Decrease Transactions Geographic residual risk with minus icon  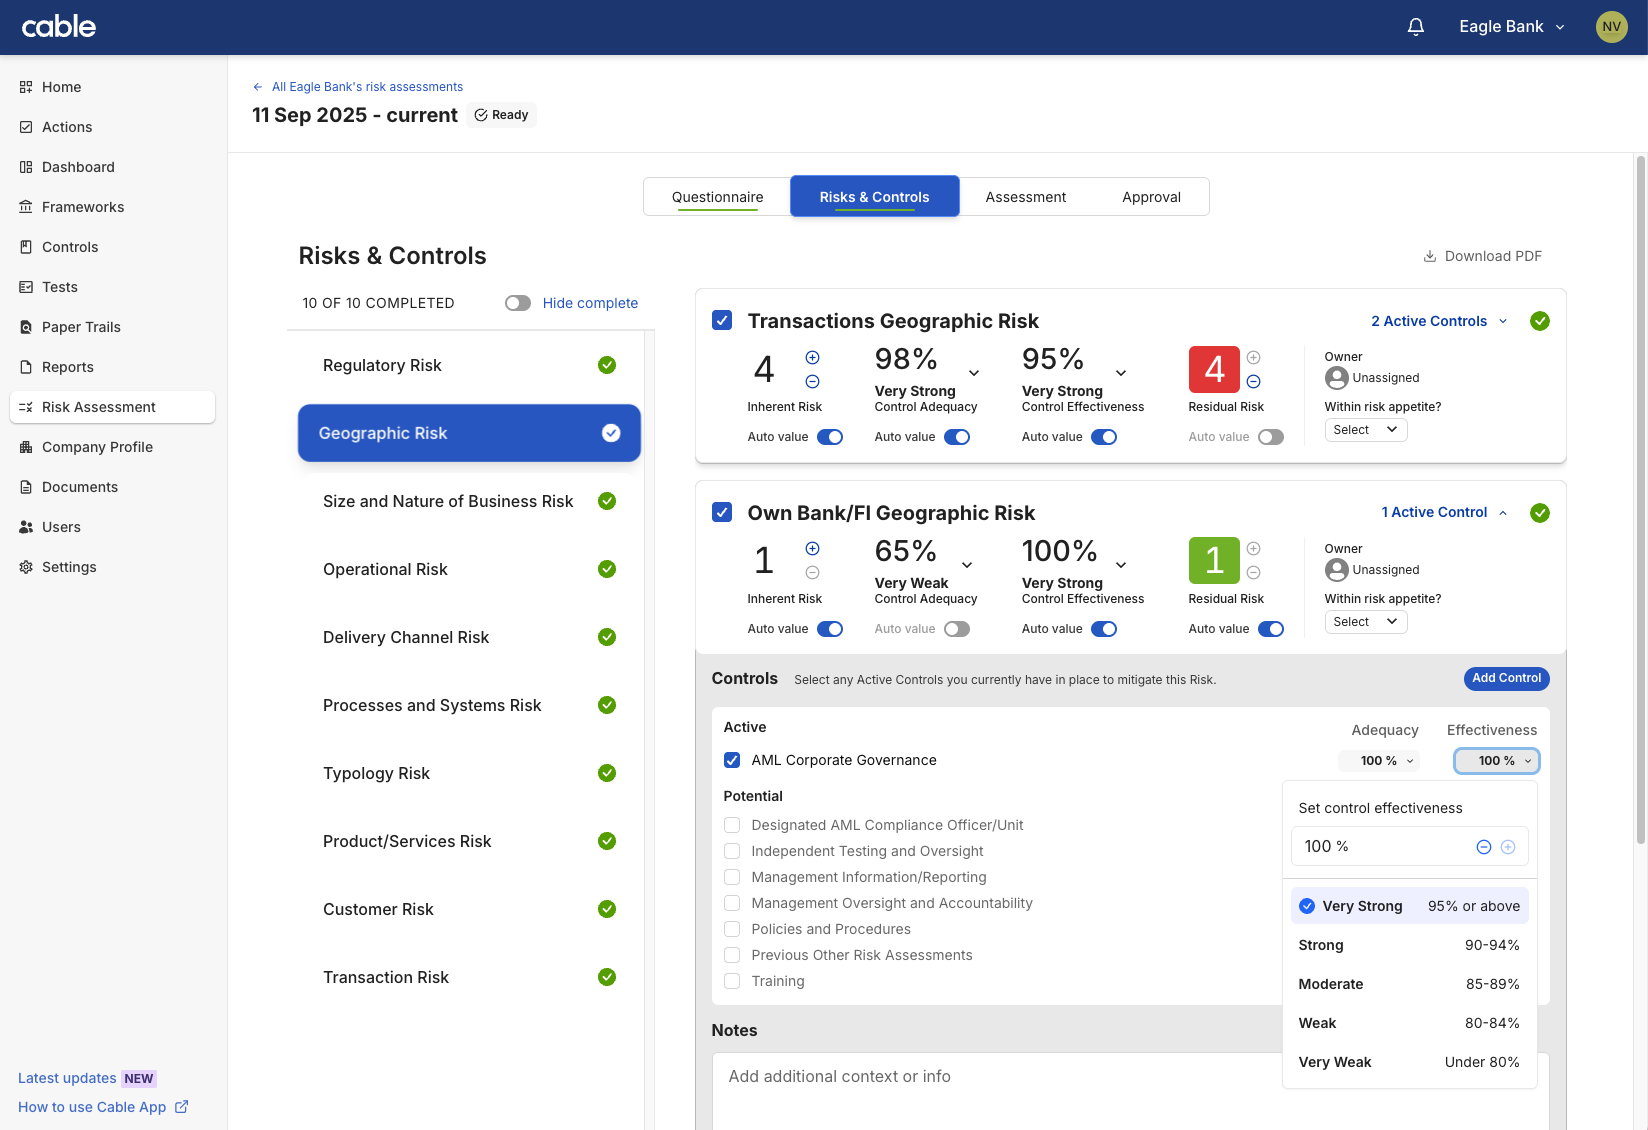click(1253, 381)
